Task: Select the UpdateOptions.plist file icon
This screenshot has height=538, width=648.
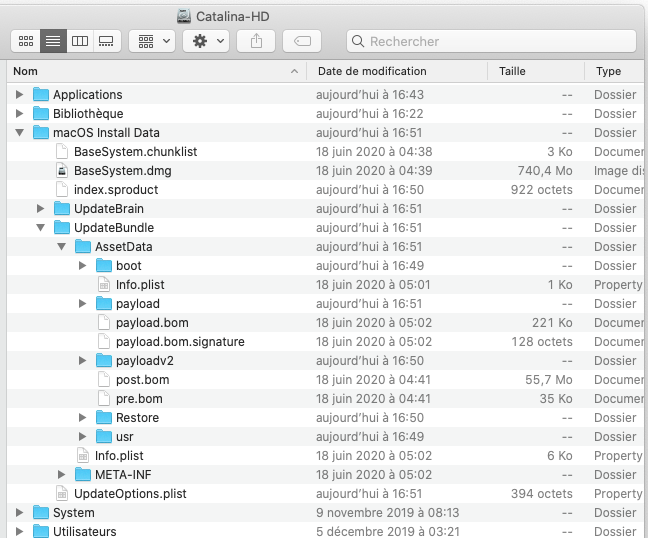Action: coord(62,494)
